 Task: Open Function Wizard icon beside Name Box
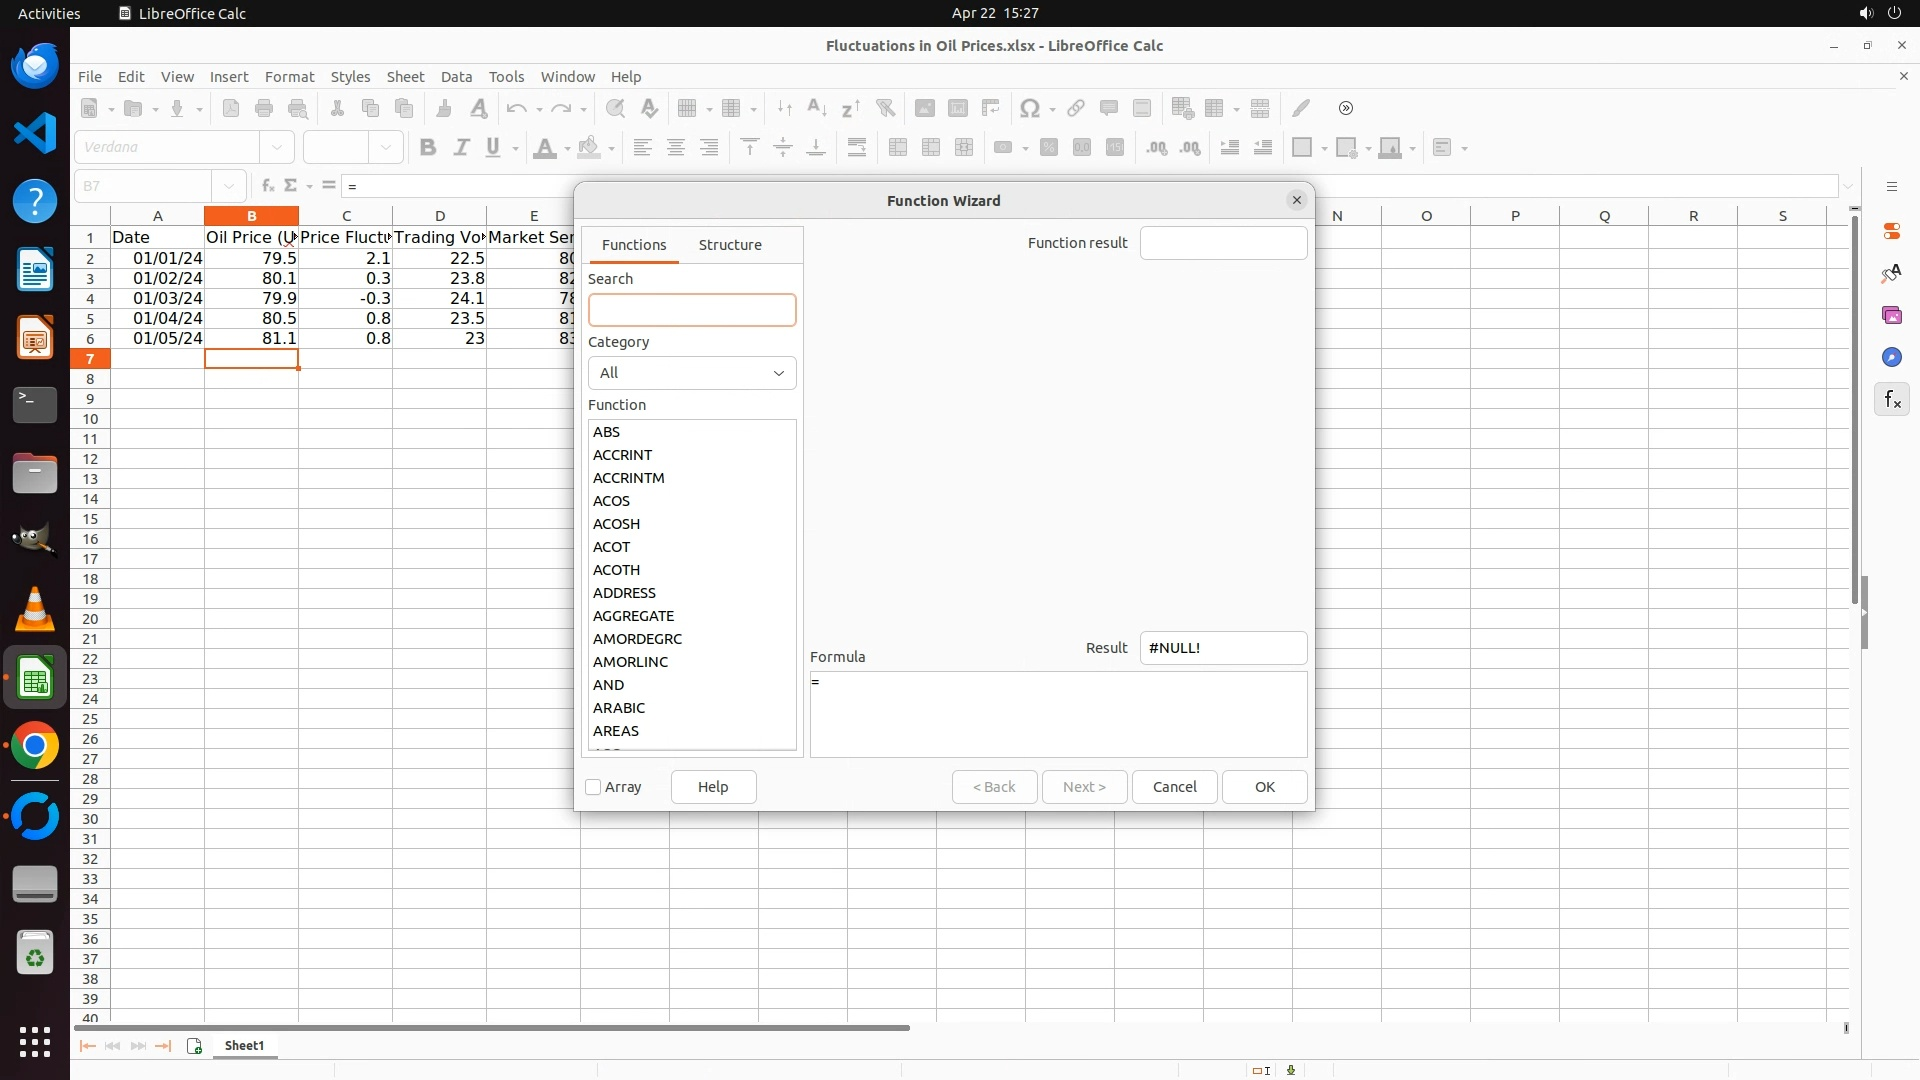point(267,186)
